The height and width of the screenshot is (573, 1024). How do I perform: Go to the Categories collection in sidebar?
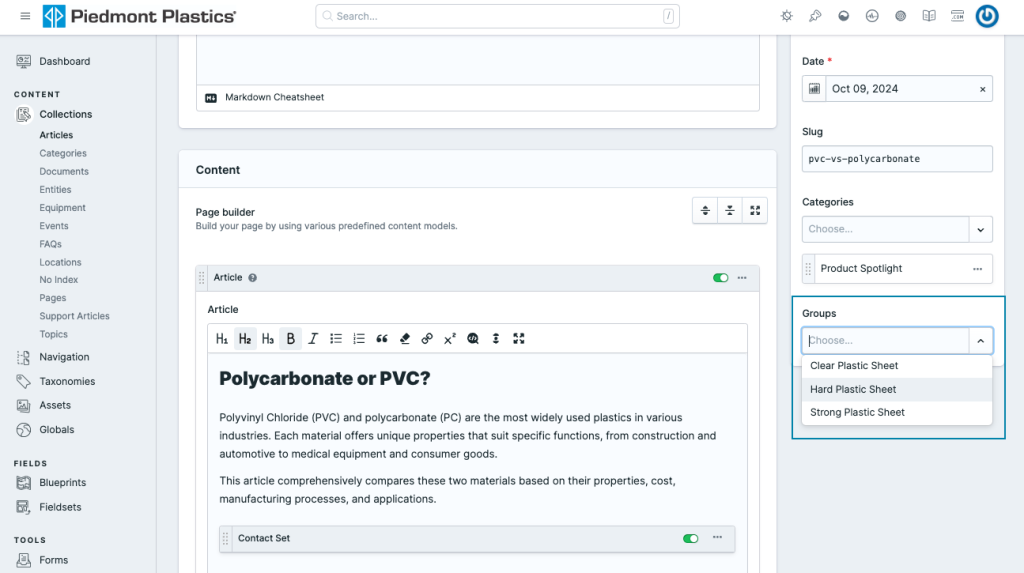point(63,154)
